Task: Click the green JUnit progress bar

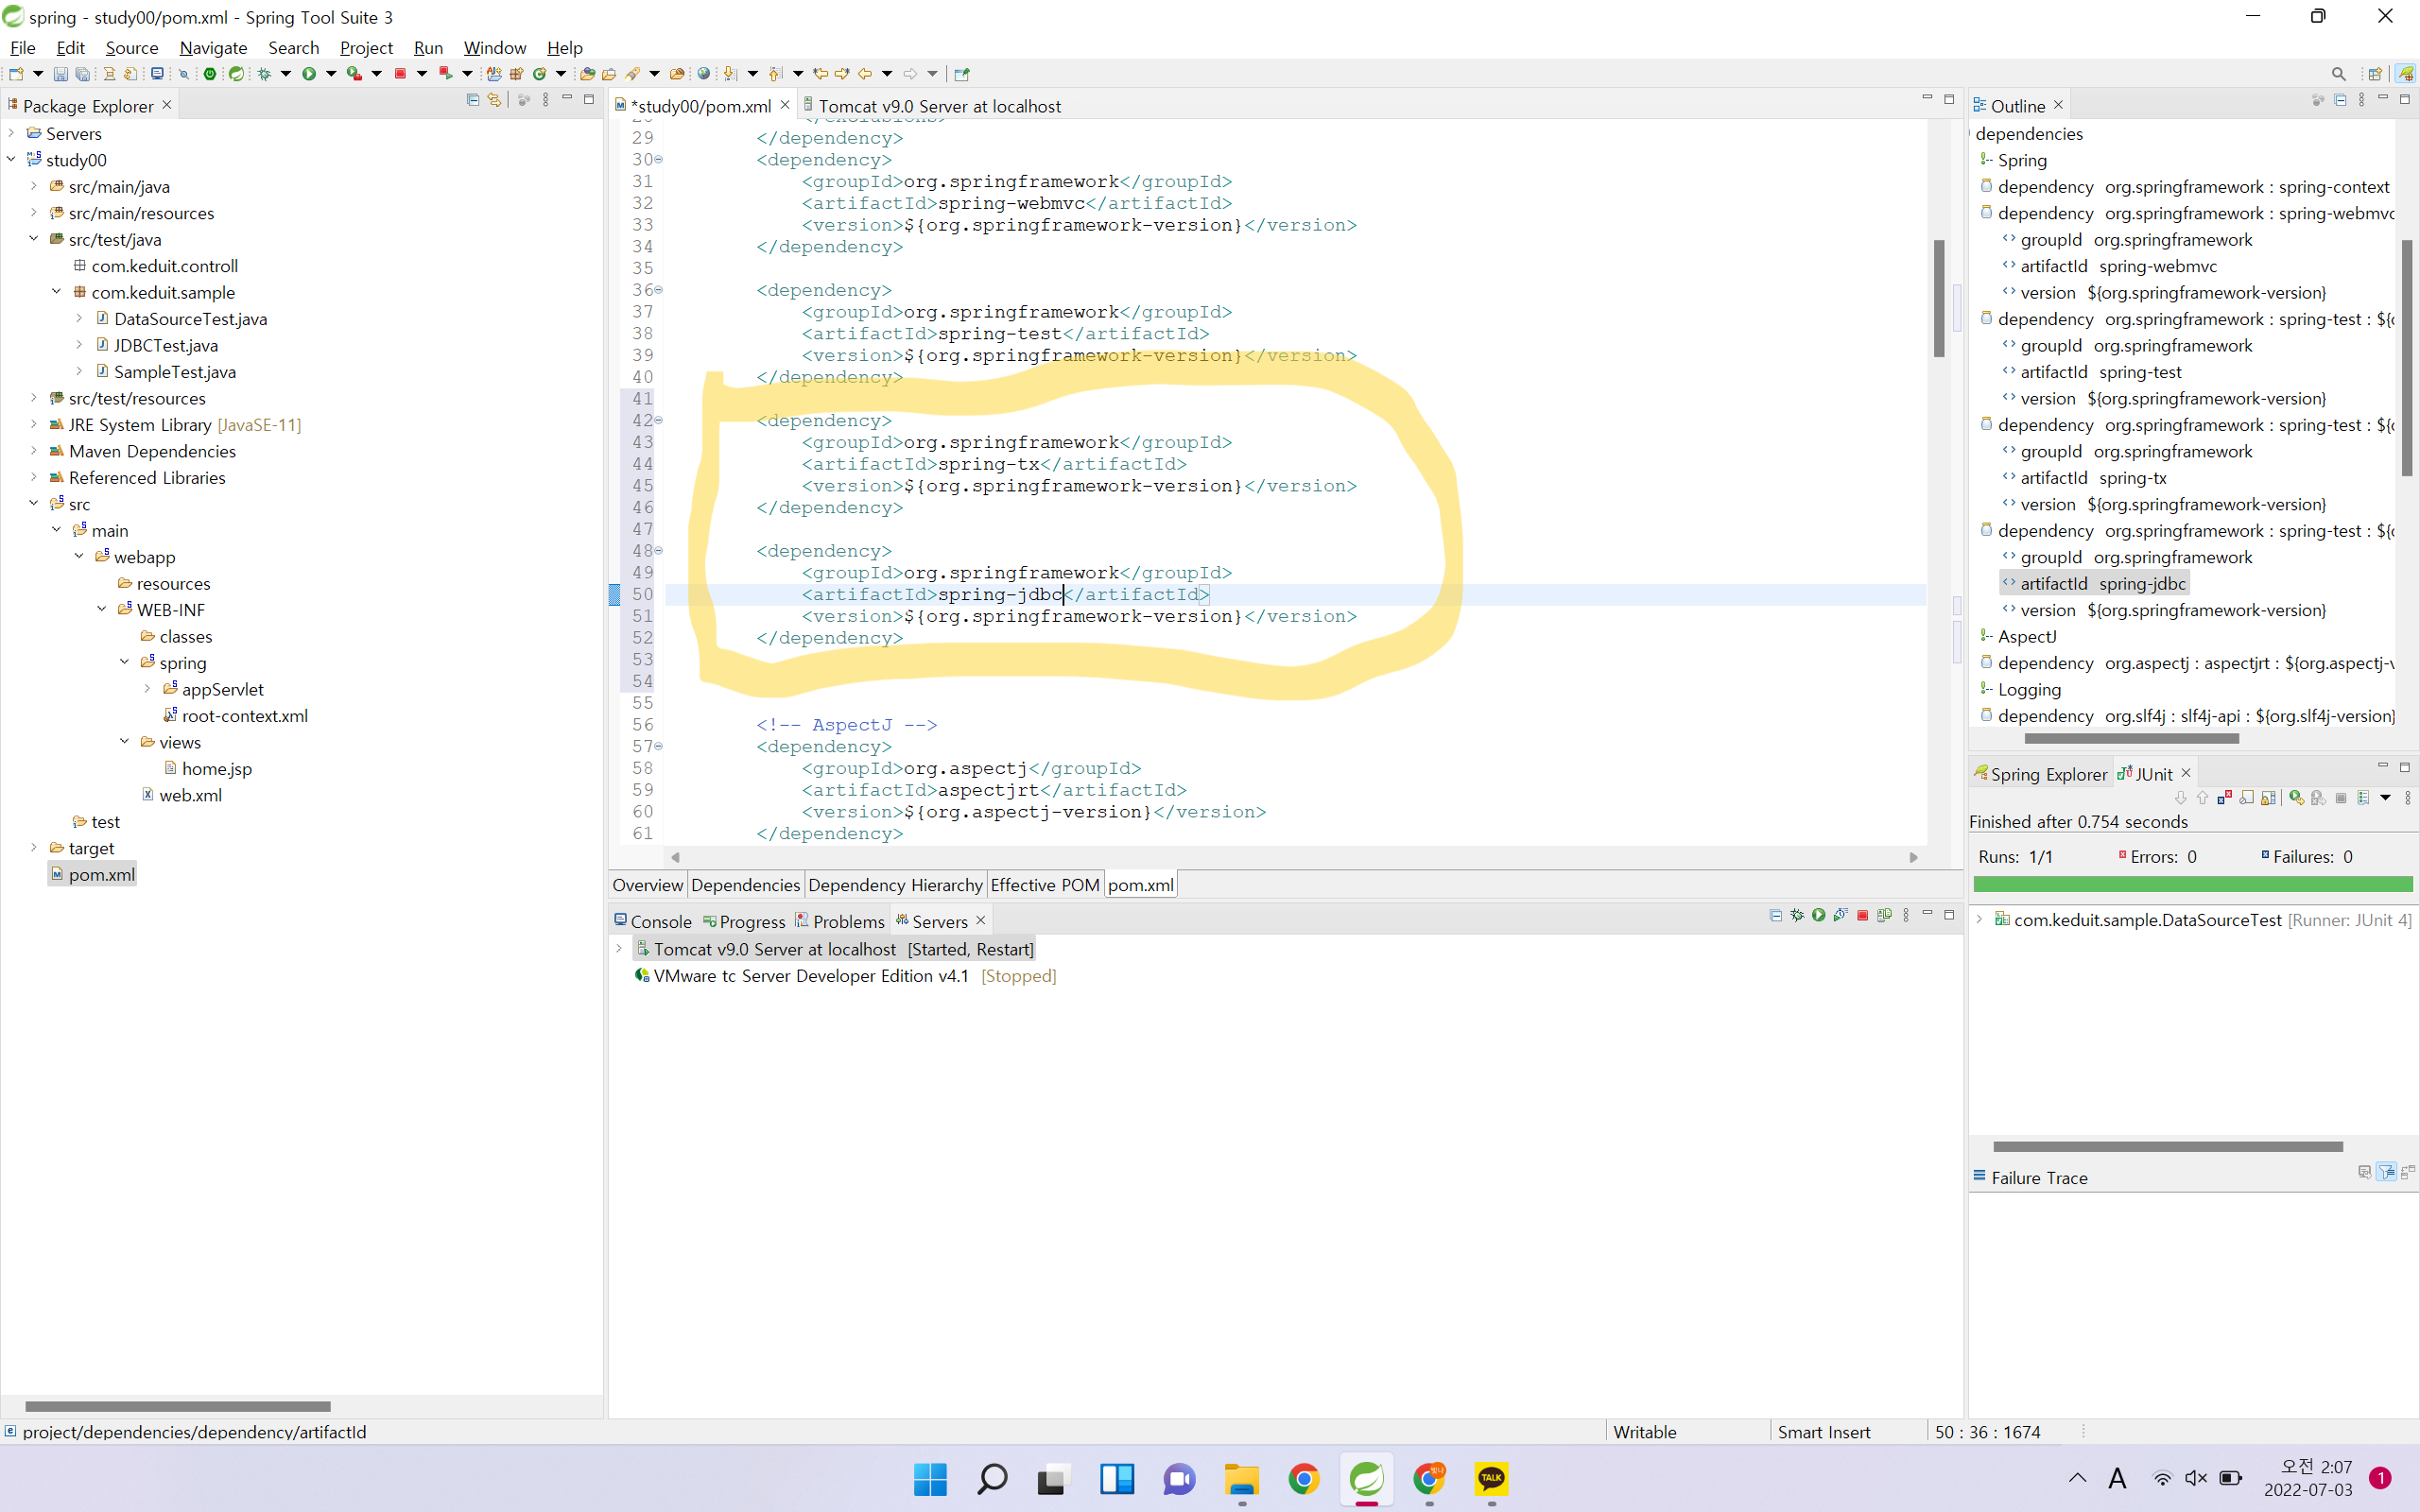Action: click(x=2192, y=884)
